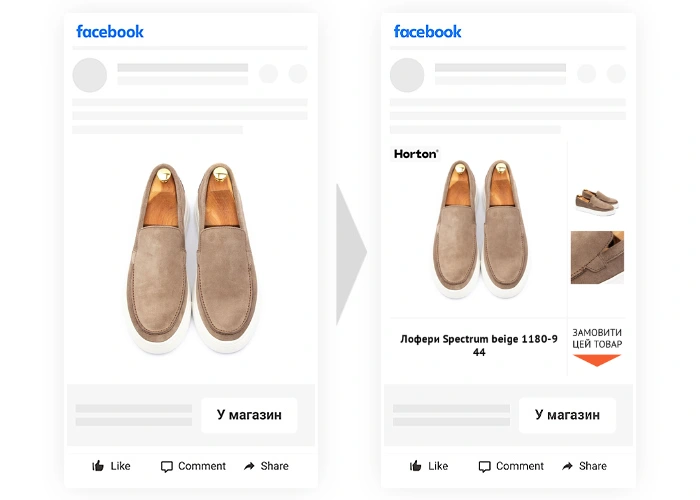700x500 pixels.
Task: Click the Share arrow icon in left post
Action: pos(250,466)
